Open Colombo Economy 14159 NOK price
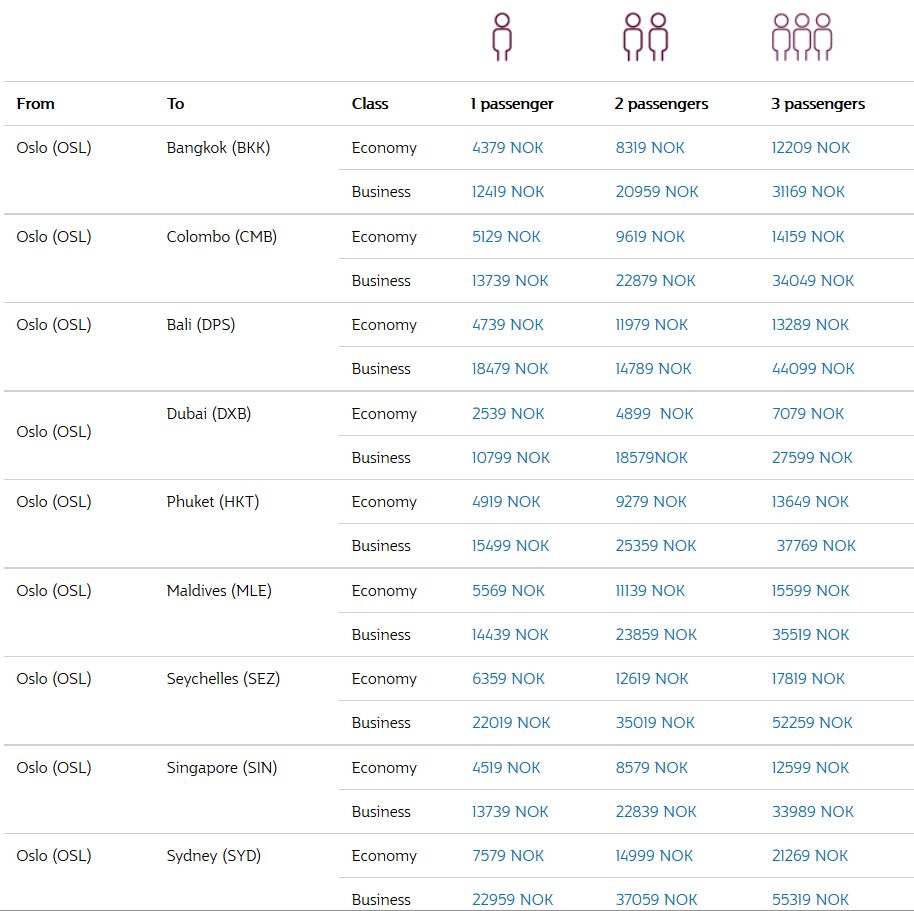Image resolution: width=914 pixels, height=911 pixels. click(808, 237)
